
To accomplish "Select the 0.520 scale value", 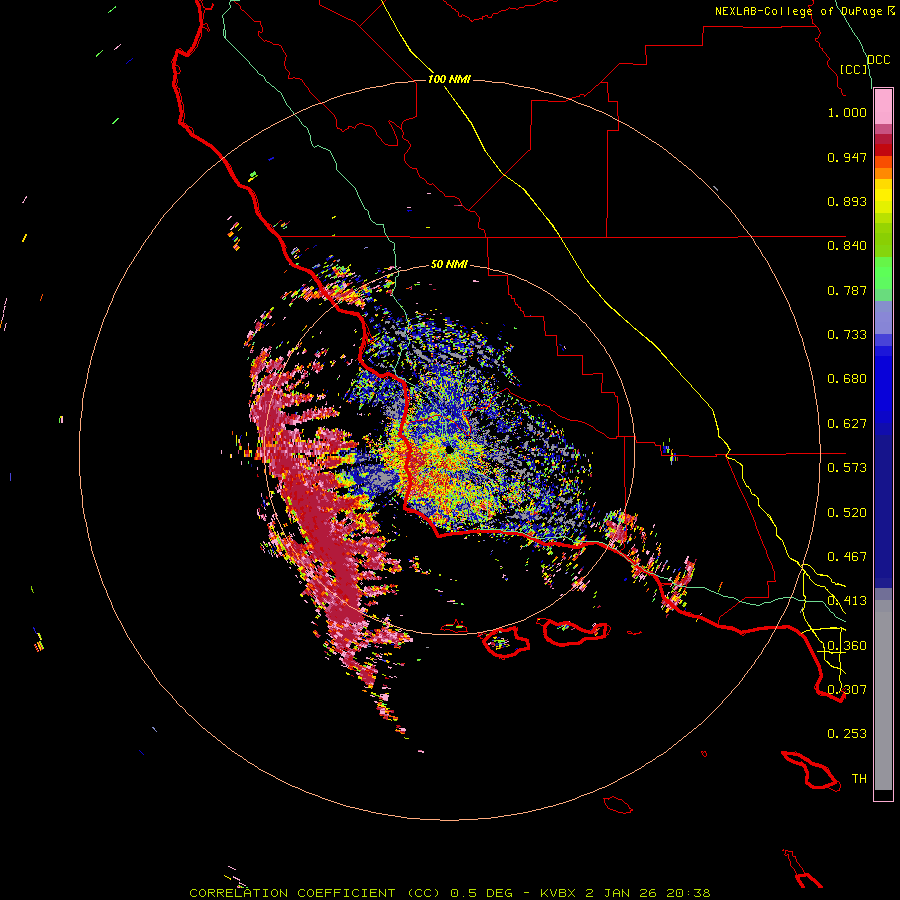I will [847, 513].
